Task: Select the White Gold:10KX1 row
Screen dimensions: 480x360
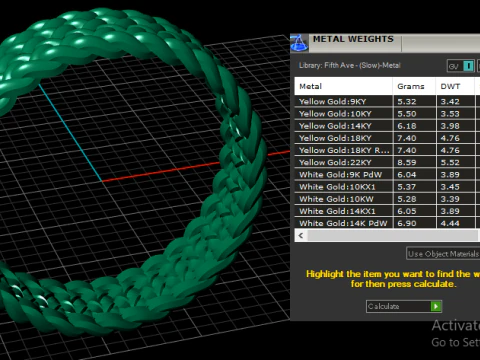Action: (x=387, y=187)
